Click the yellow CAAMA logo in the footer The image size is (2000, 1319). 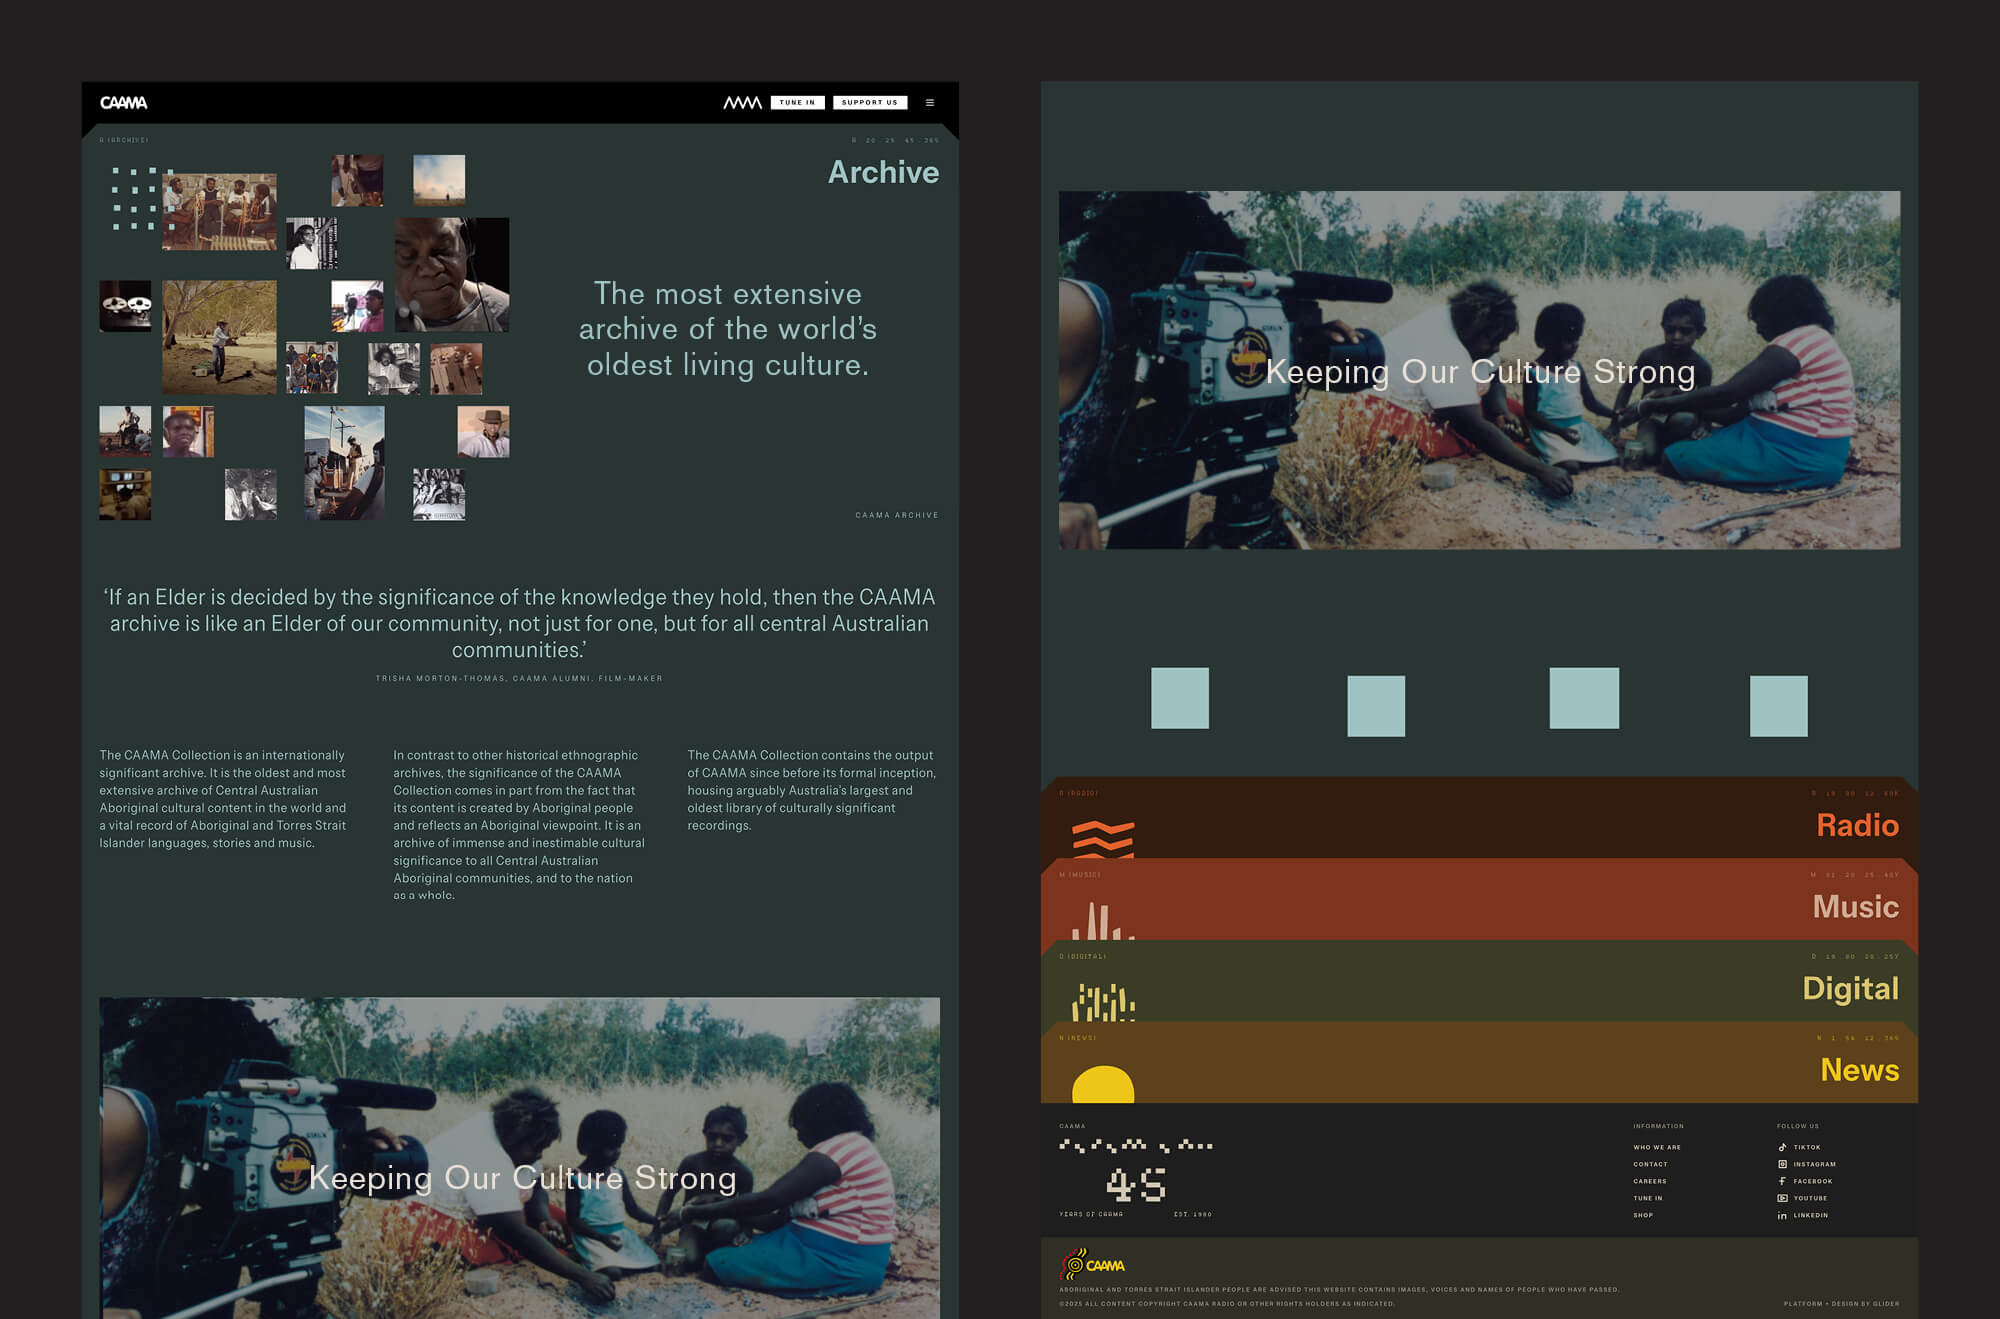pos(1092,1265)
